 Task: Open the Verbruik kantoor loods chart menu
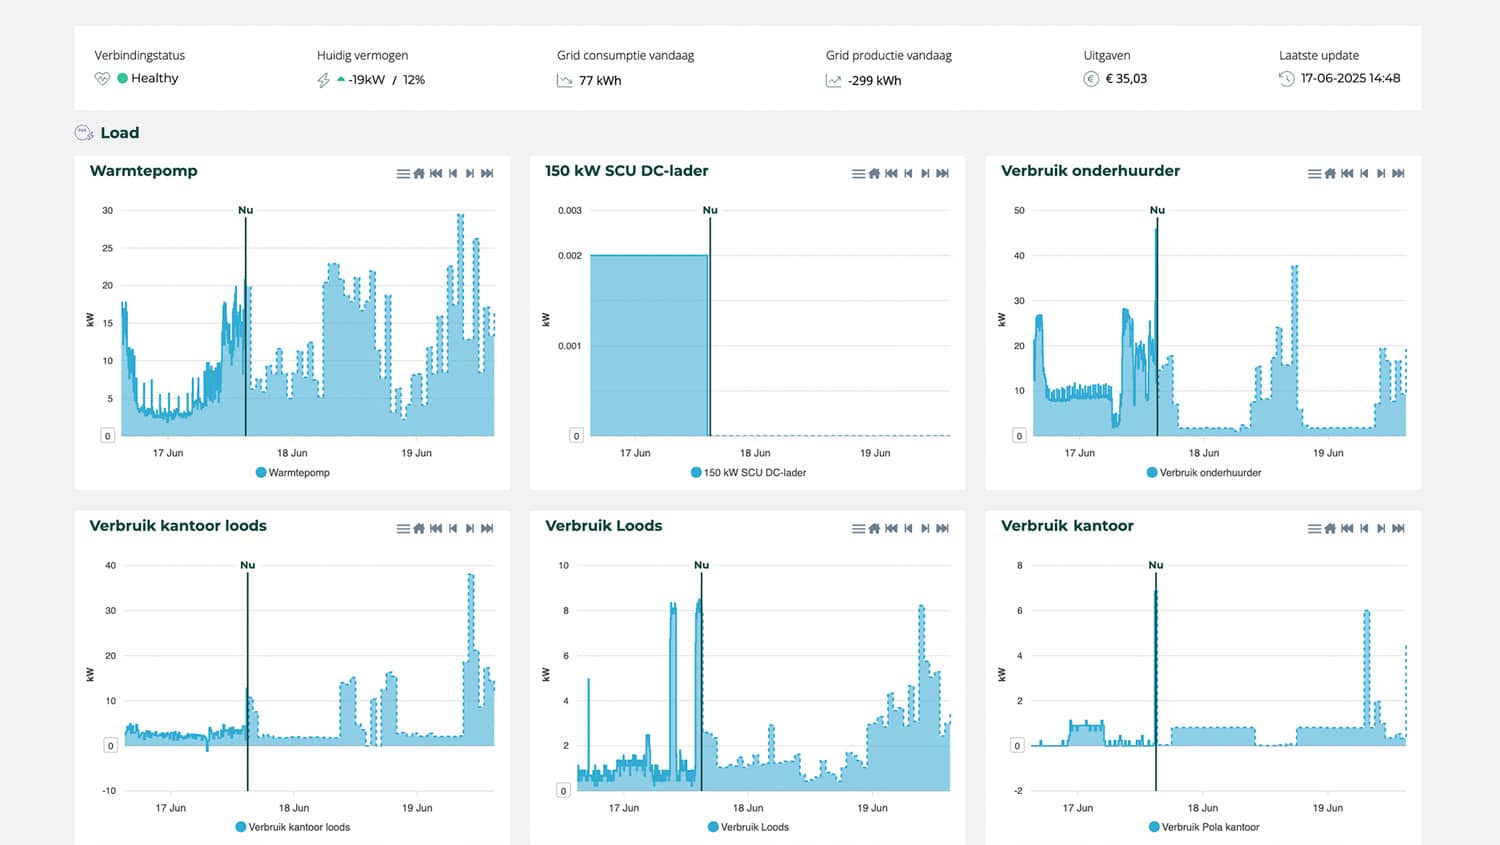(402, 529)
